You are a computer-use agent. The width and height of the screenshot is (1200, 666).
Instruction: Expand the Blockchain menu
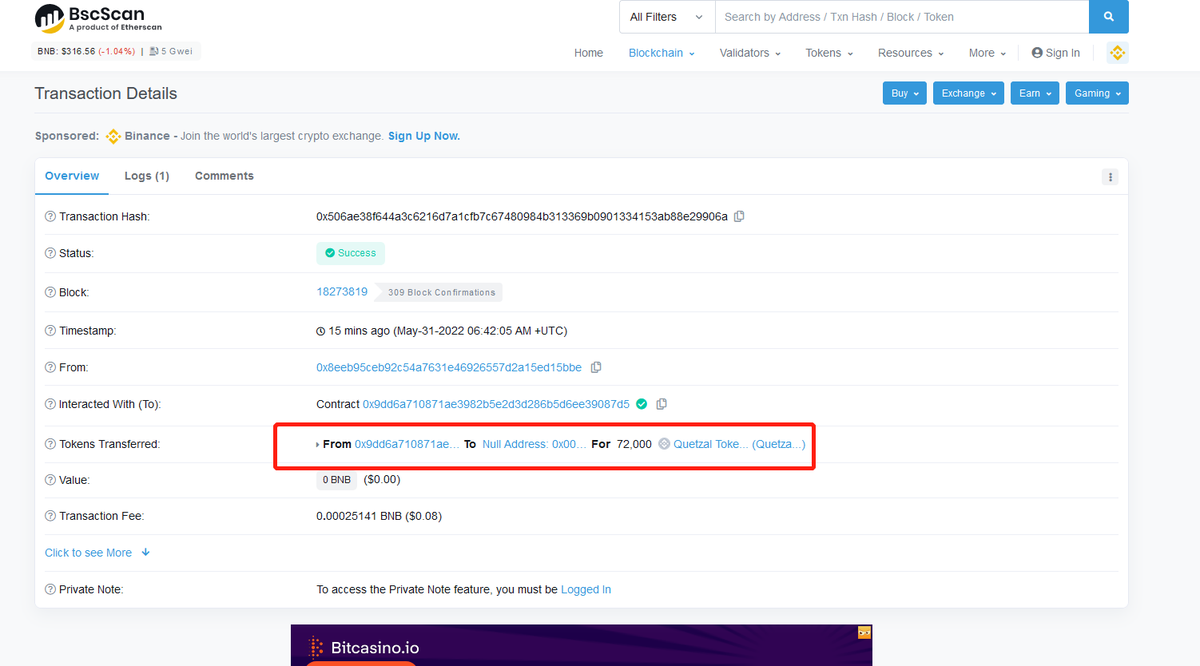coord(662,53)
